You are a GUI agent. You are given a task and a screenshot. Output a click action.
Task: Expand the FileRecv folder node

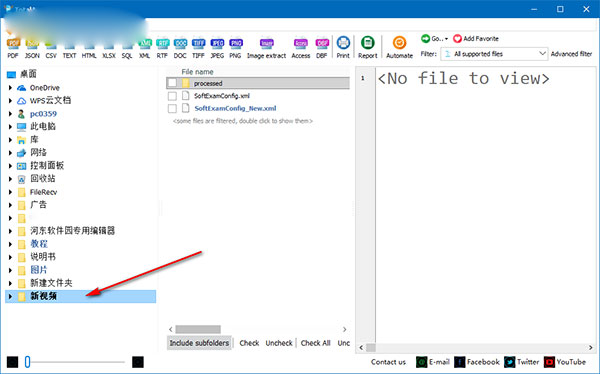10,192
